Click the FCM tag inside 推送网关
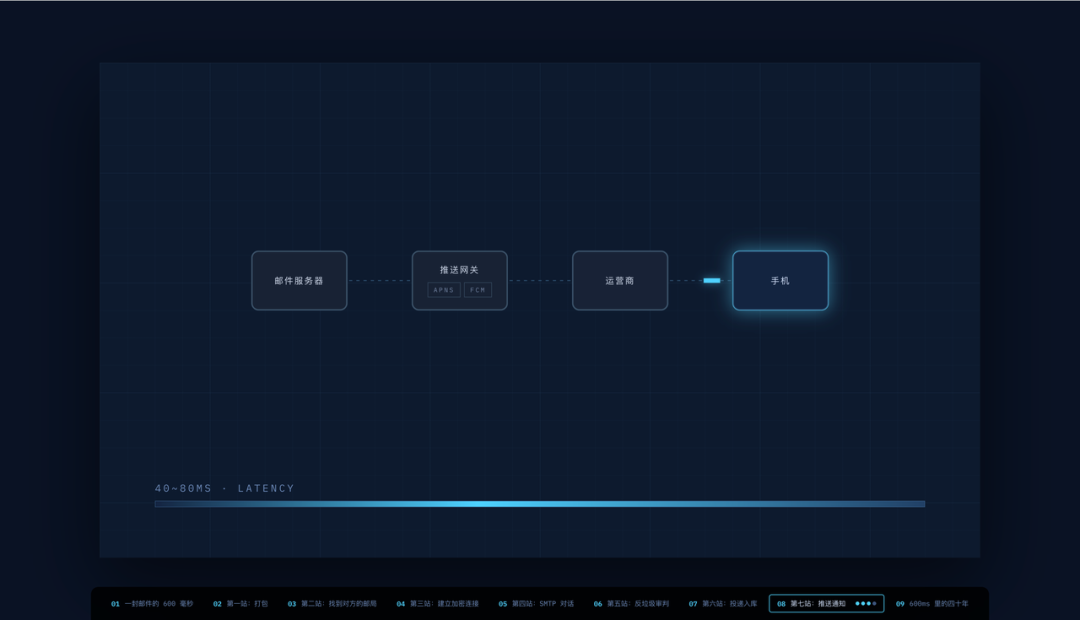 click(477, 290)
